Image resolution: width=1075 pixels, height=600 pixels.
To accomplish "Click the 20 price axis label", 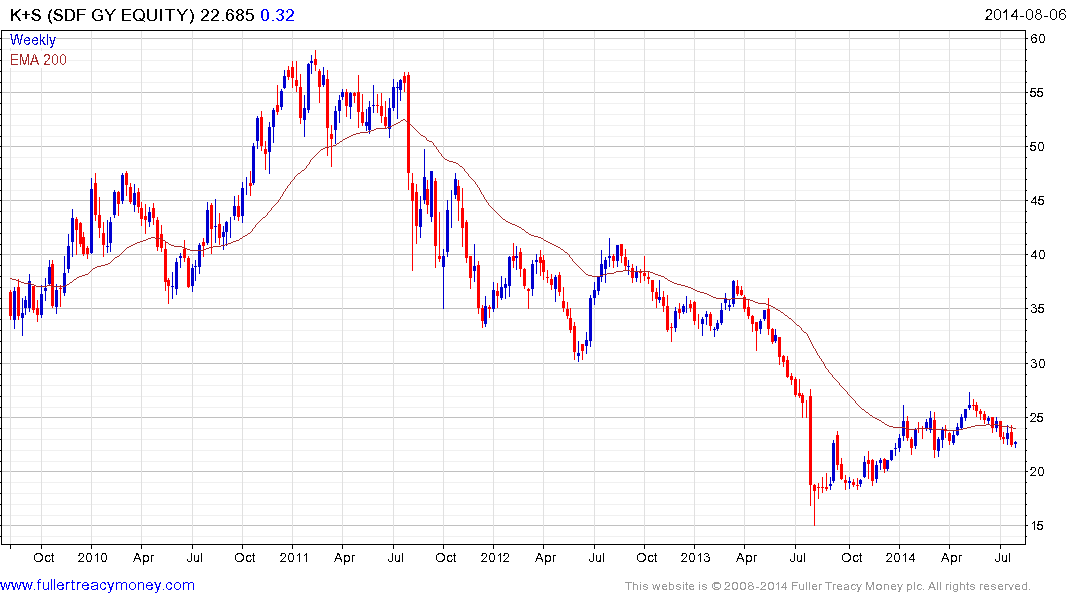I will pos(1038,472).
